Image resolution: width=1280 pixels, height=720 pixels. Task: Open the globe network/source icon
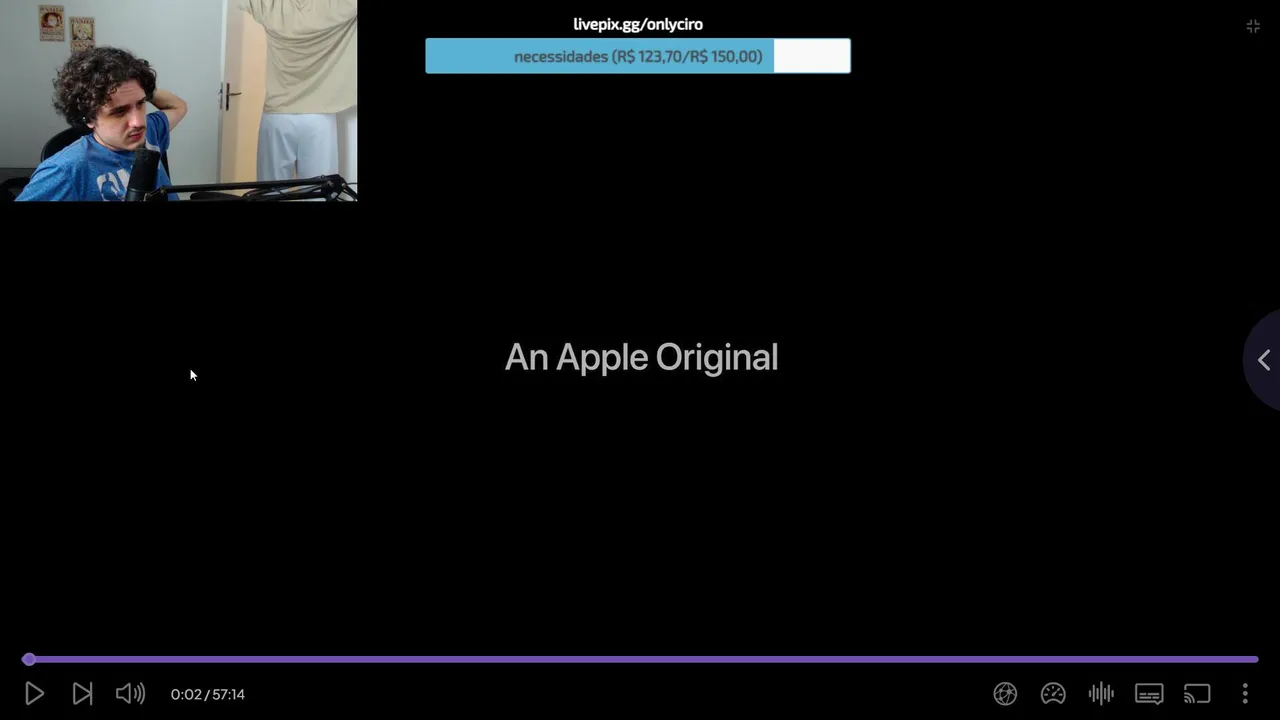pos(1005,693)
